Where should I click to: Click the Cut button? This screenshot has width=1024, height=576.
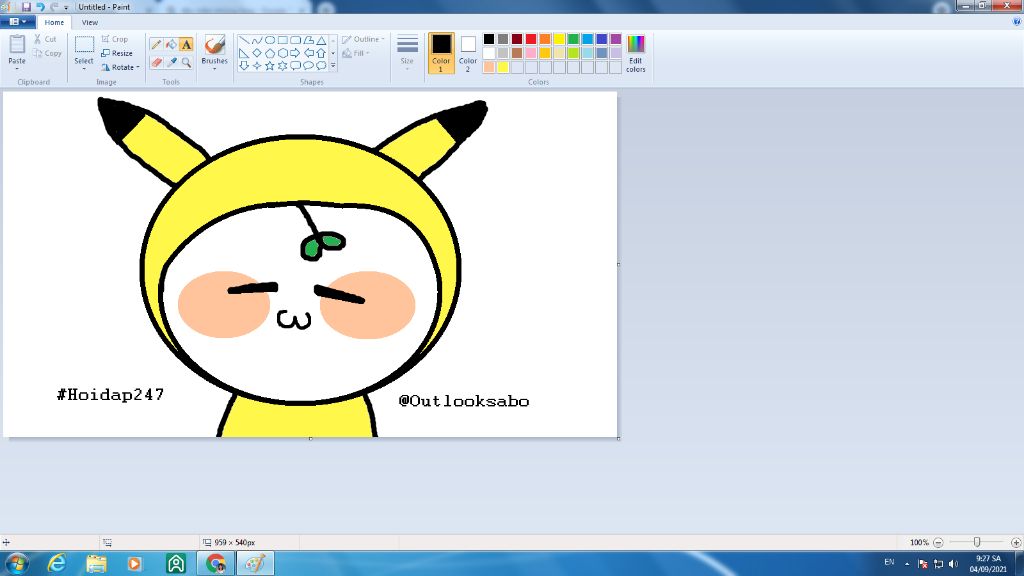coord(45,39)
